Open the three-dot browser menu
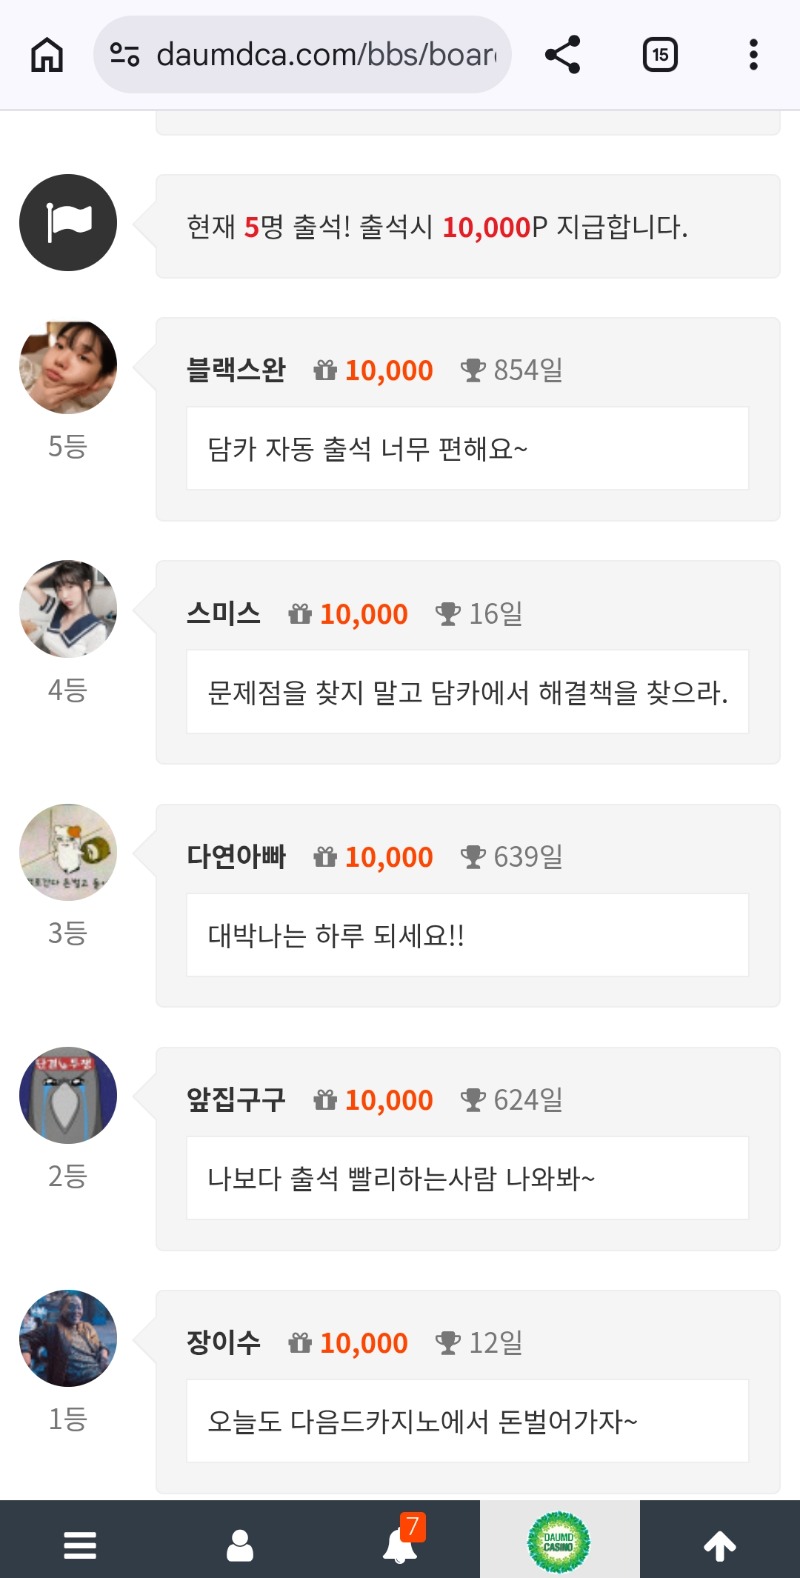The height and width of the screenshot is (1578, 800). pyautogui.click(x=753, y=55)
